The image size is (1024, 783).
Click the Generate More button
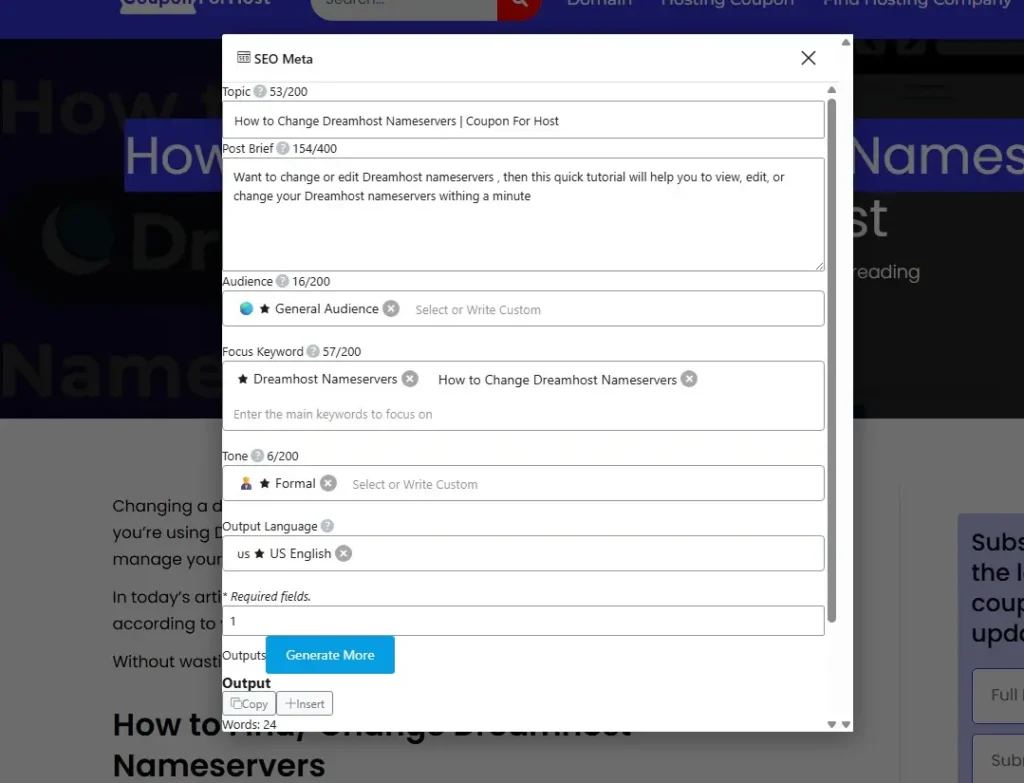(x=330, y=655)
